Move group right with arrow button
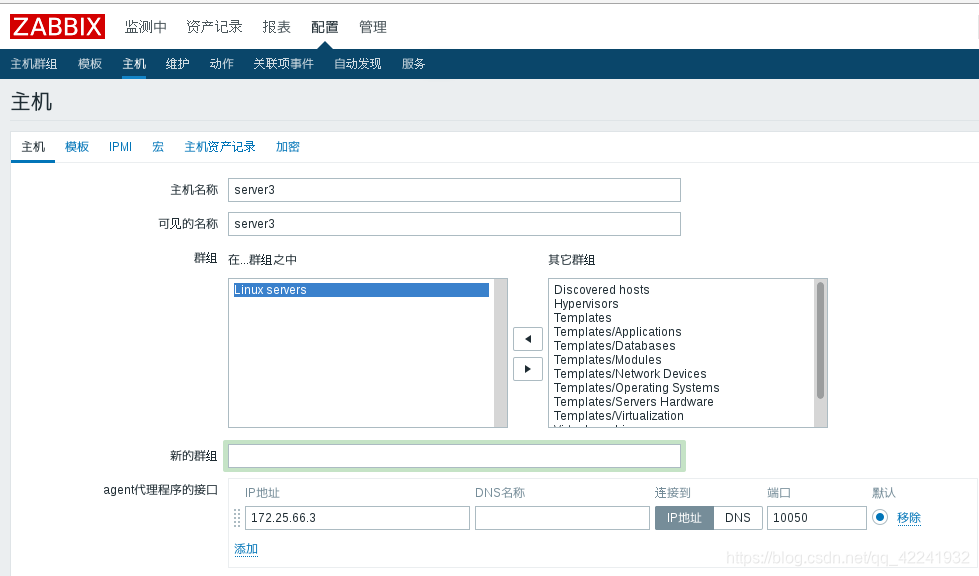This screenshot has width=979, height=576. point(528,369)
